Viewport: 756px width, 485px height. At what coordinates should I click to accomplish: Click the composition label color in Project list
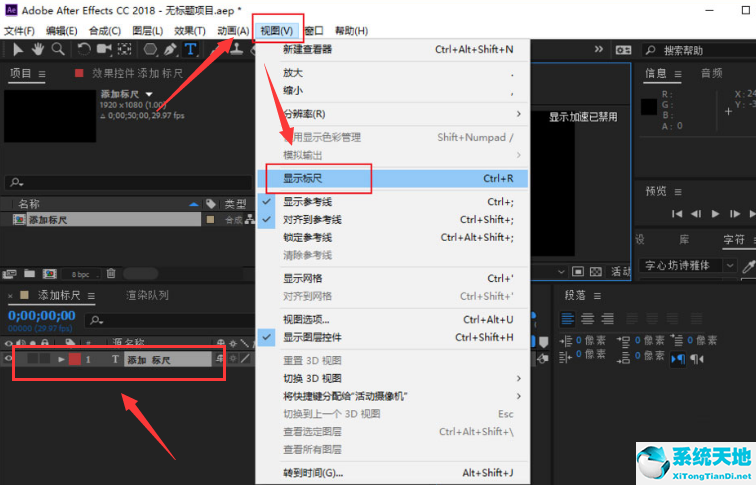pos(210,220)
